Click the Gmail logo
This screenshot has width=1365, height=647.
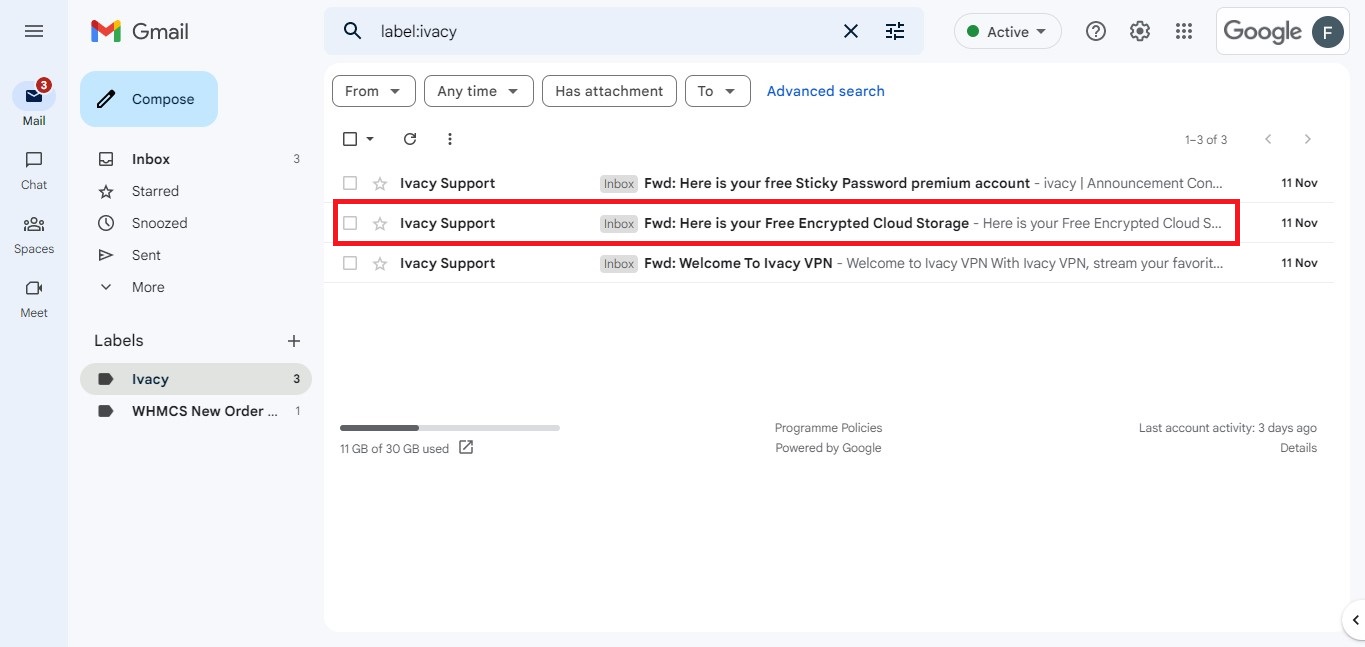(139, 31)
